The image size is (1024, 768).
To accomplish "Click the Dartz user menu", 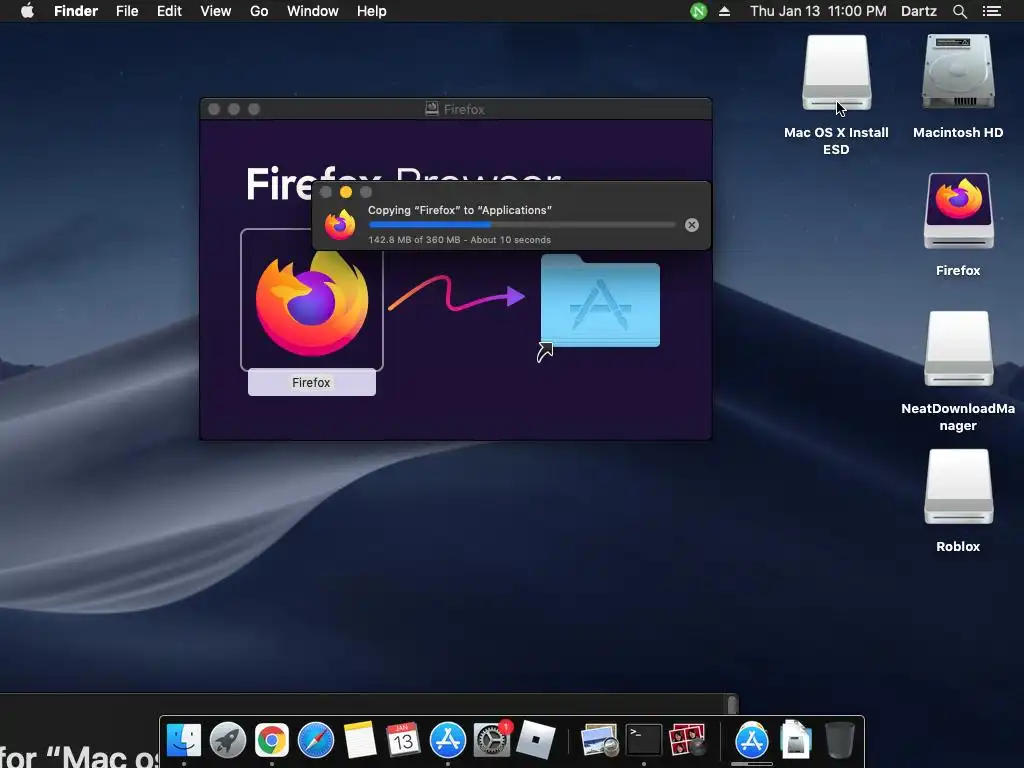I will [x=918, y=11].
